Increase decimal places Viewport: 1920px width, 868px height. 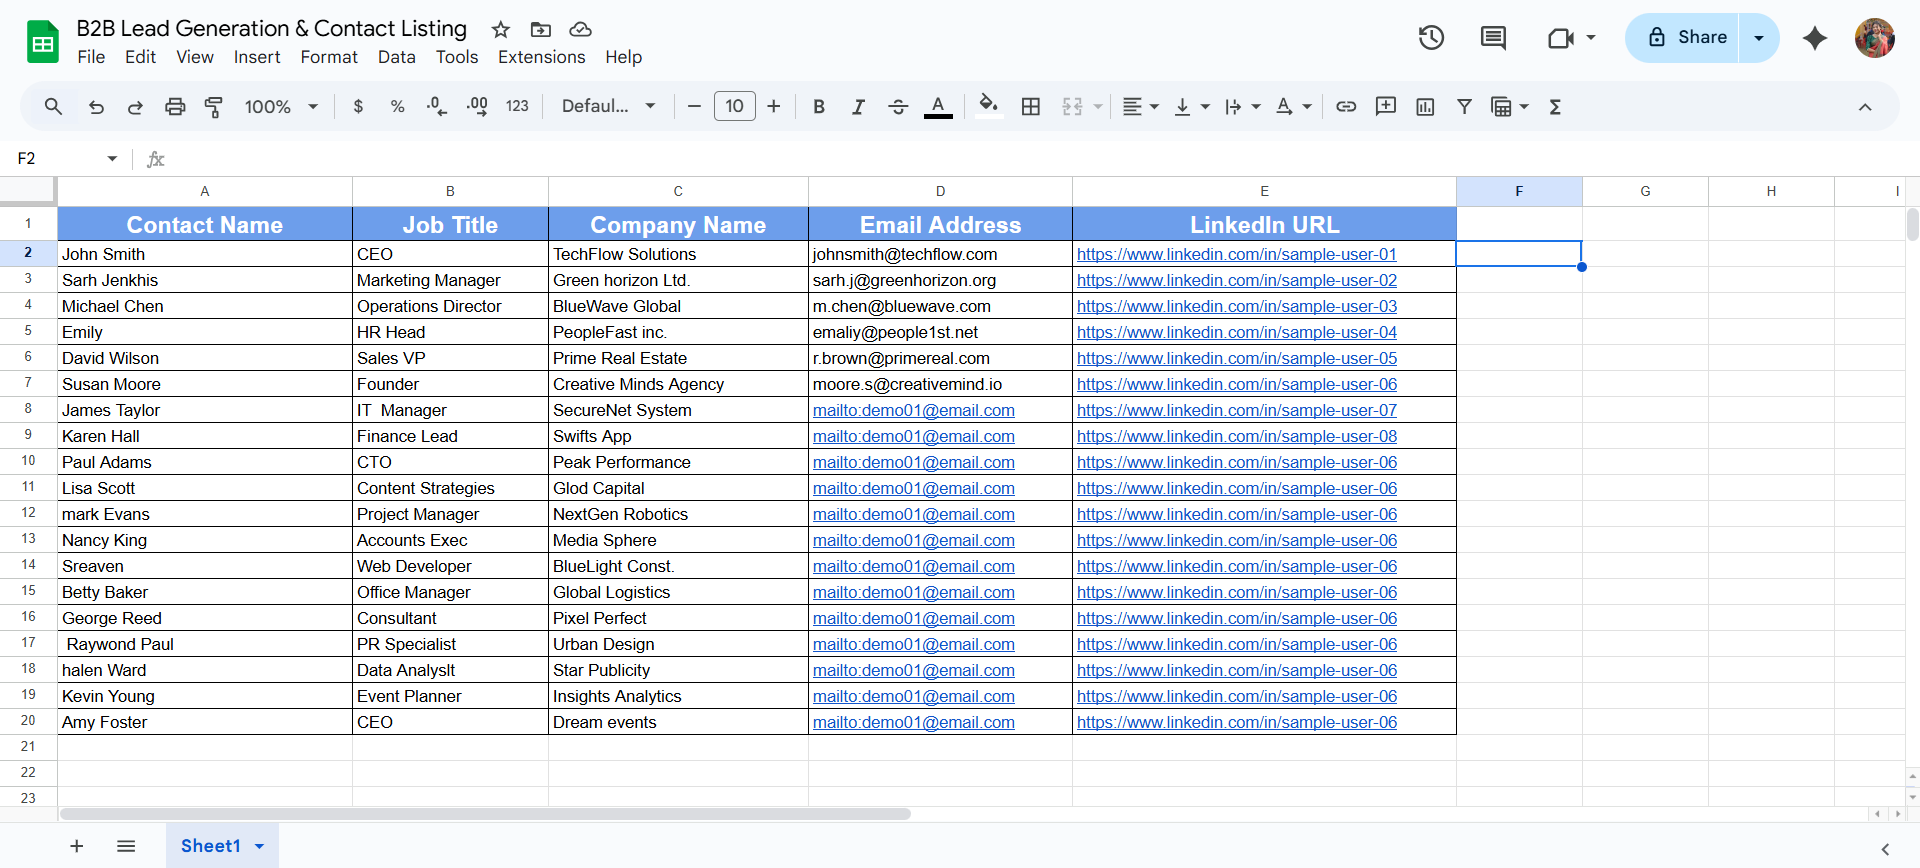pyautogui.click(x=477, y=106)
